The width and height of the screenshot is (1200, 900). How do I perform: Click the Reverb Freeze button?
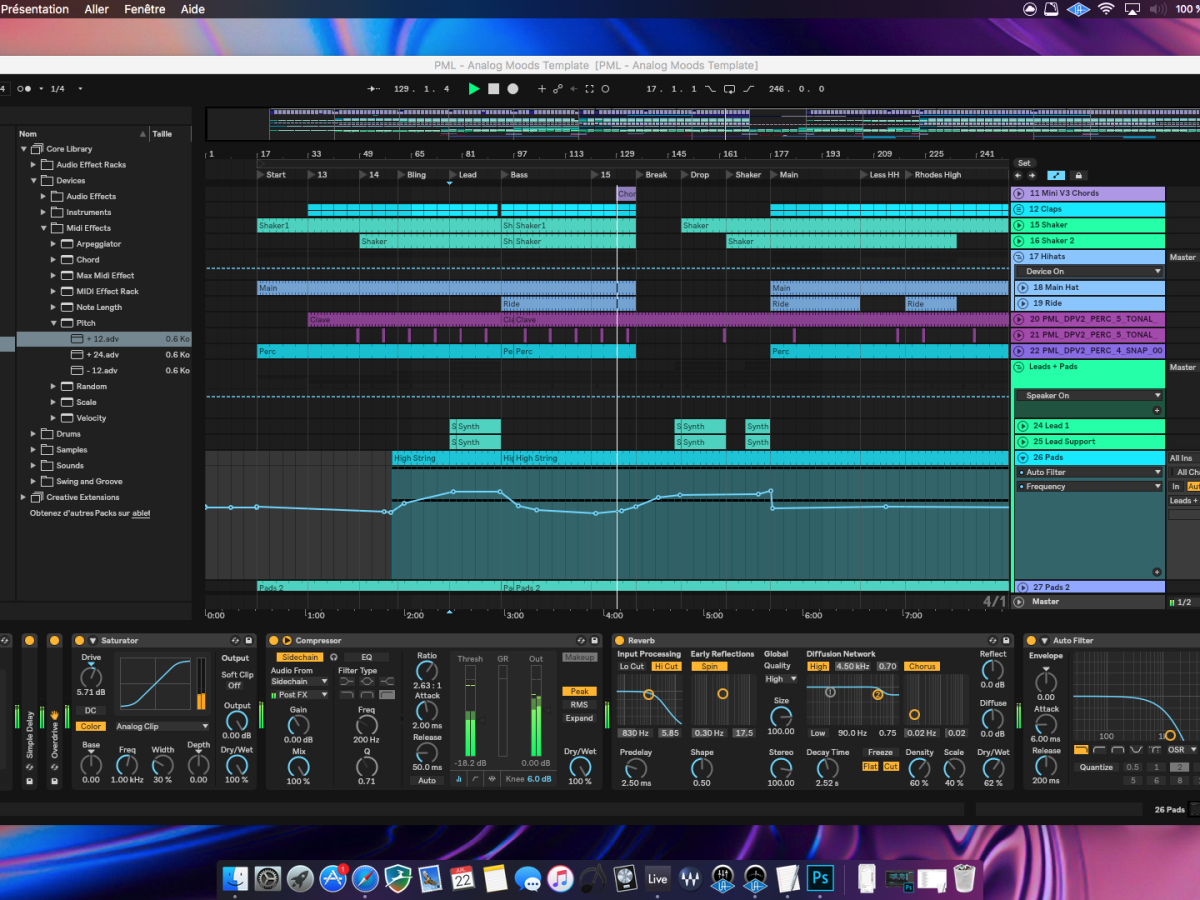pos(880,752)
